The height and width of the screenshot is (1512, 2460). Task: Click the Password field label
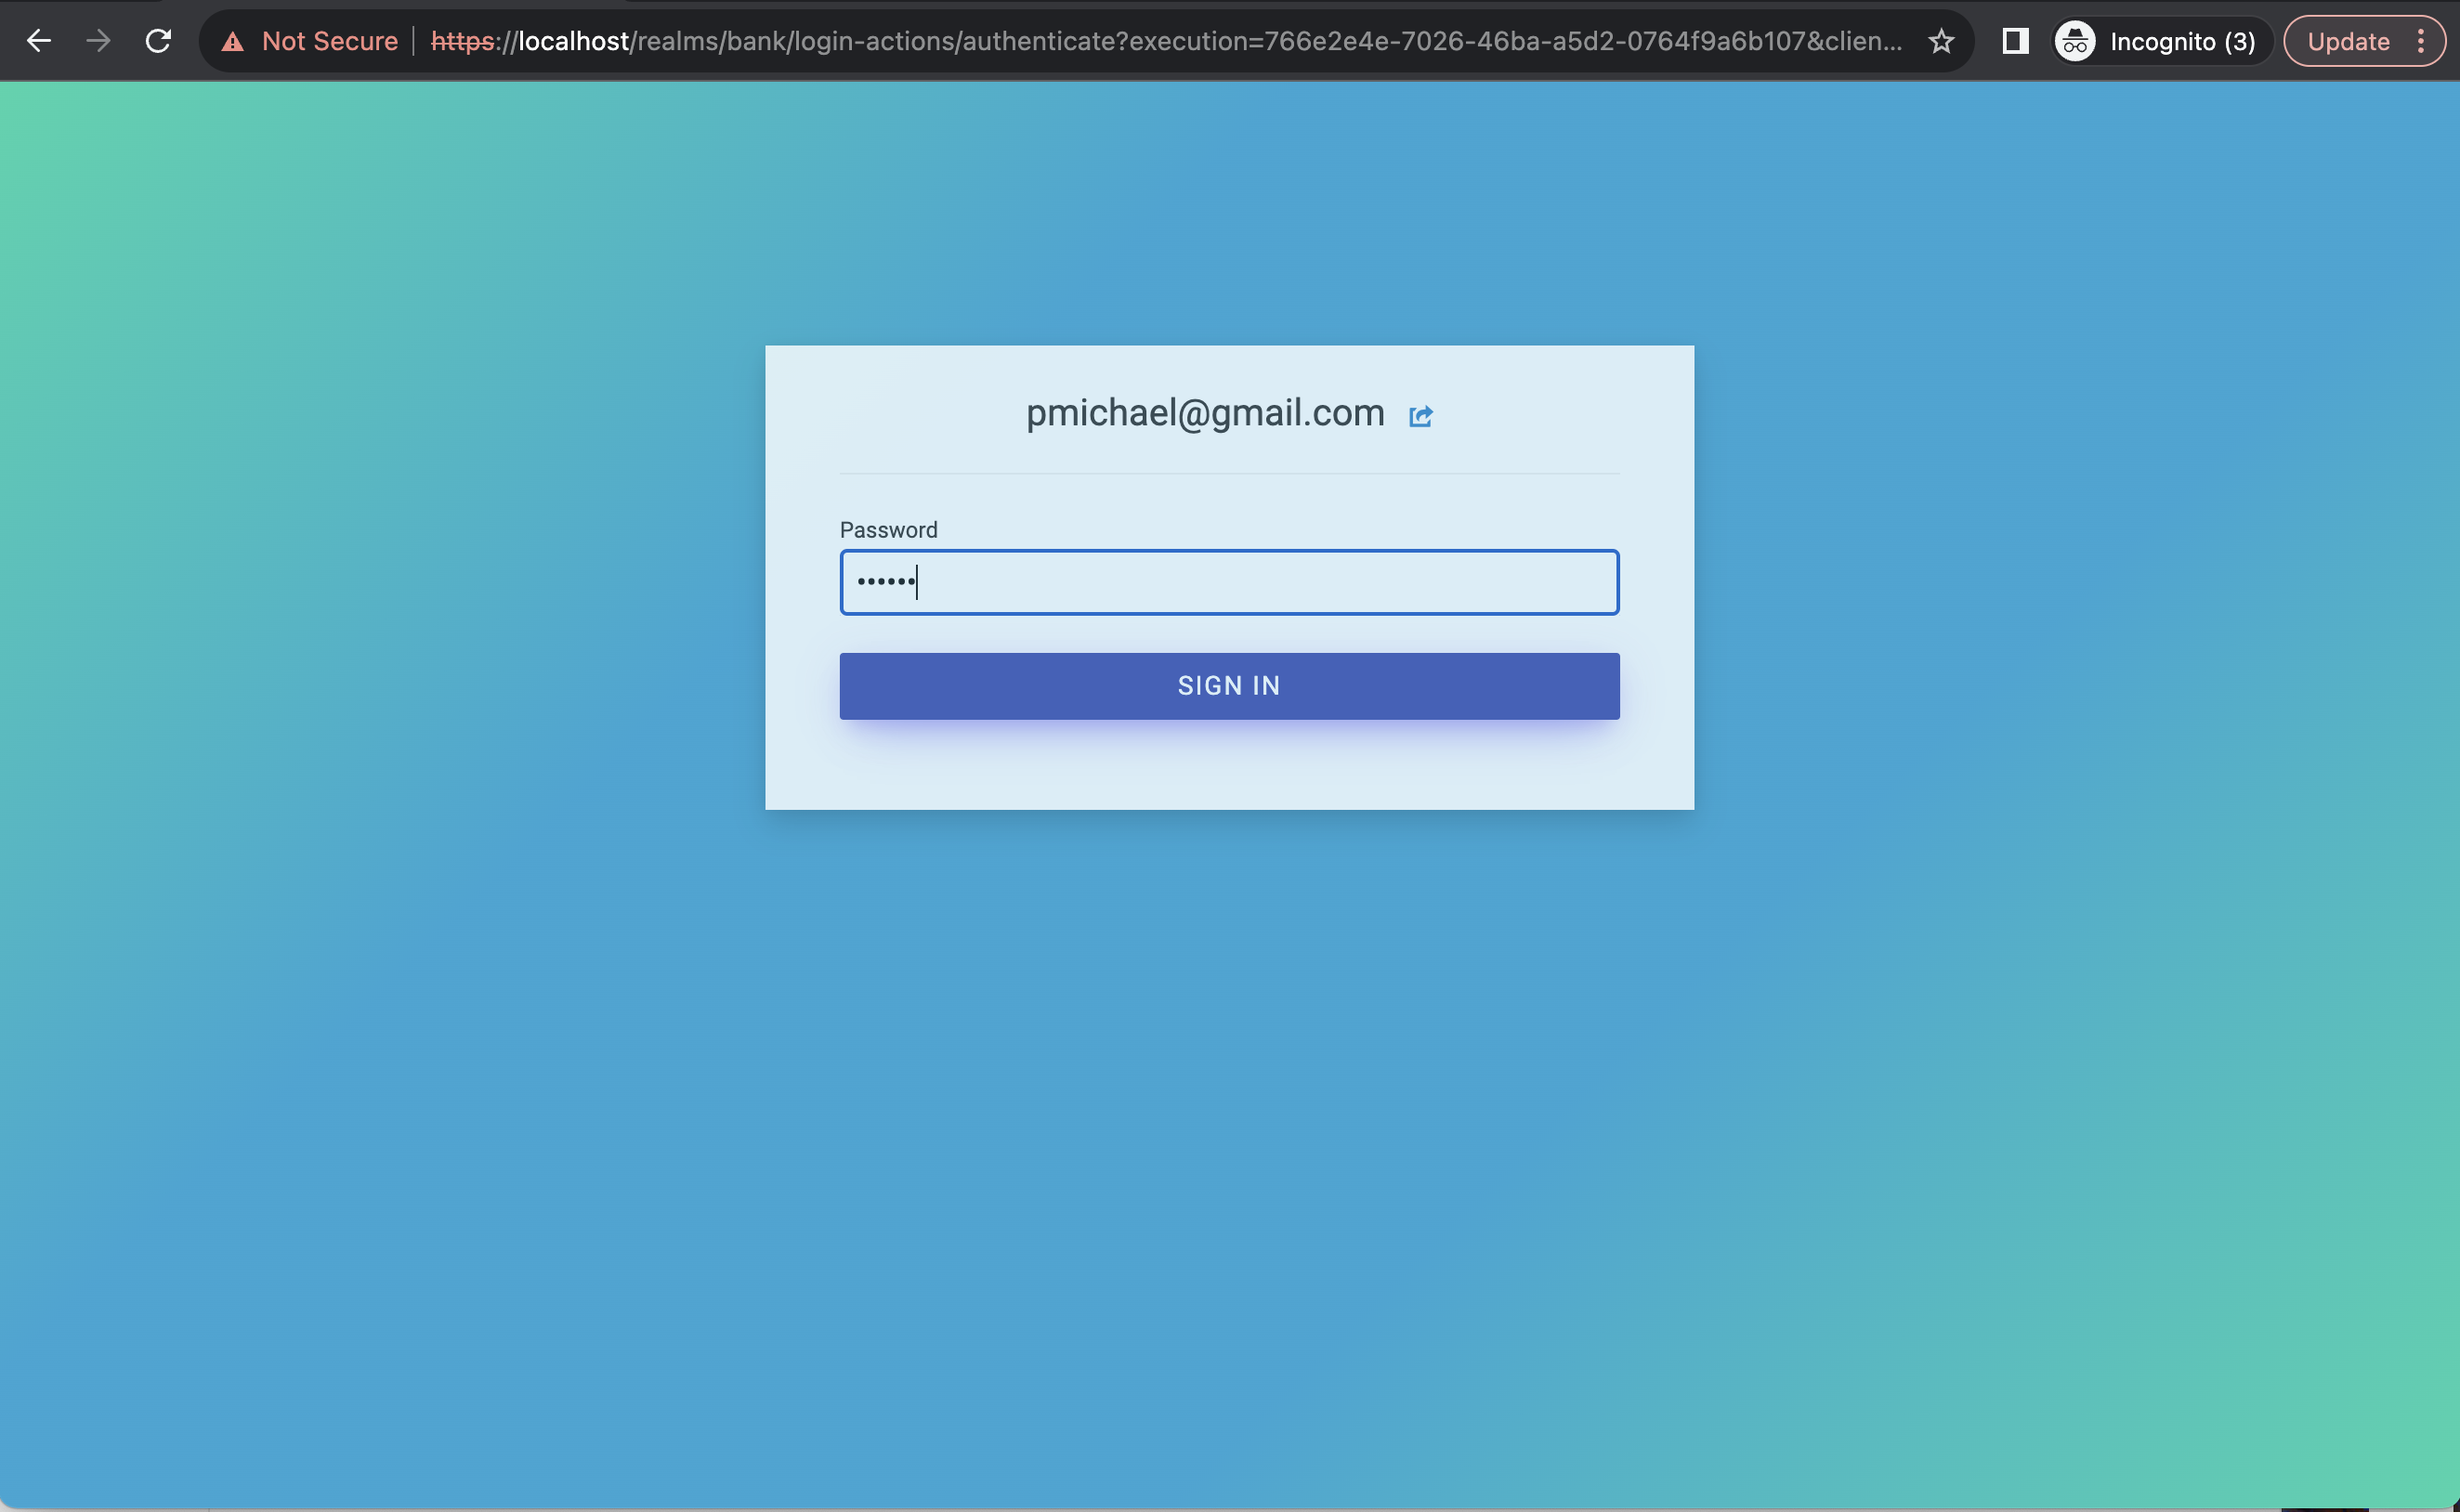point(888,530)
